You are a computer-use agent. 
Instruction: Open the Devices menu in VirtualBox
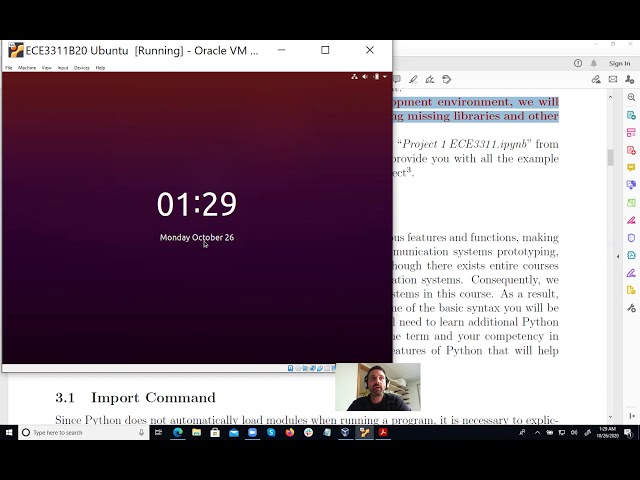click(x=81, y=68)
